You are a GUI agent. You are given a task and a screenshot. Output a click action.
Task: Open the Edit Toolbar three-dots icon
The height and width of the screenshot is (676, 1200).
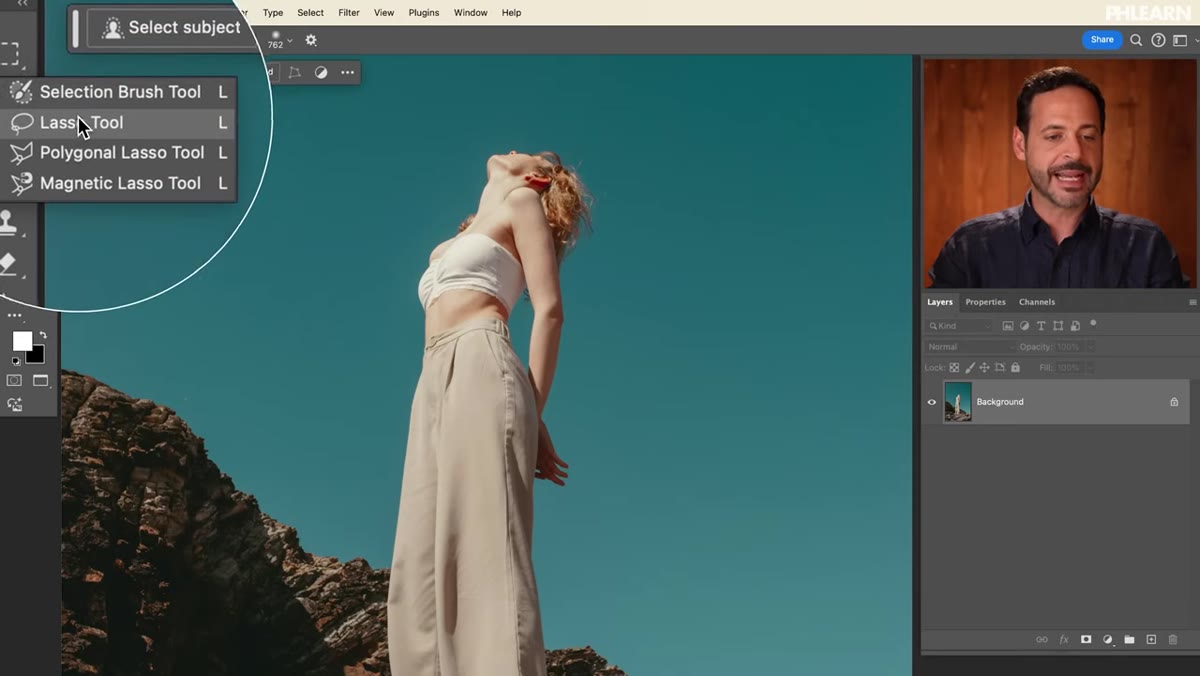[14, 315]
